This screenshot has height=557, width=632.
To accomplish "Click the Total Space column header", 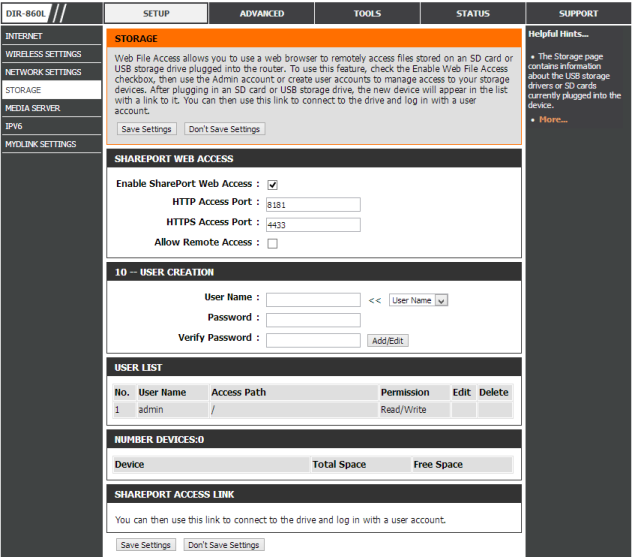I will [x=361, y=464].
